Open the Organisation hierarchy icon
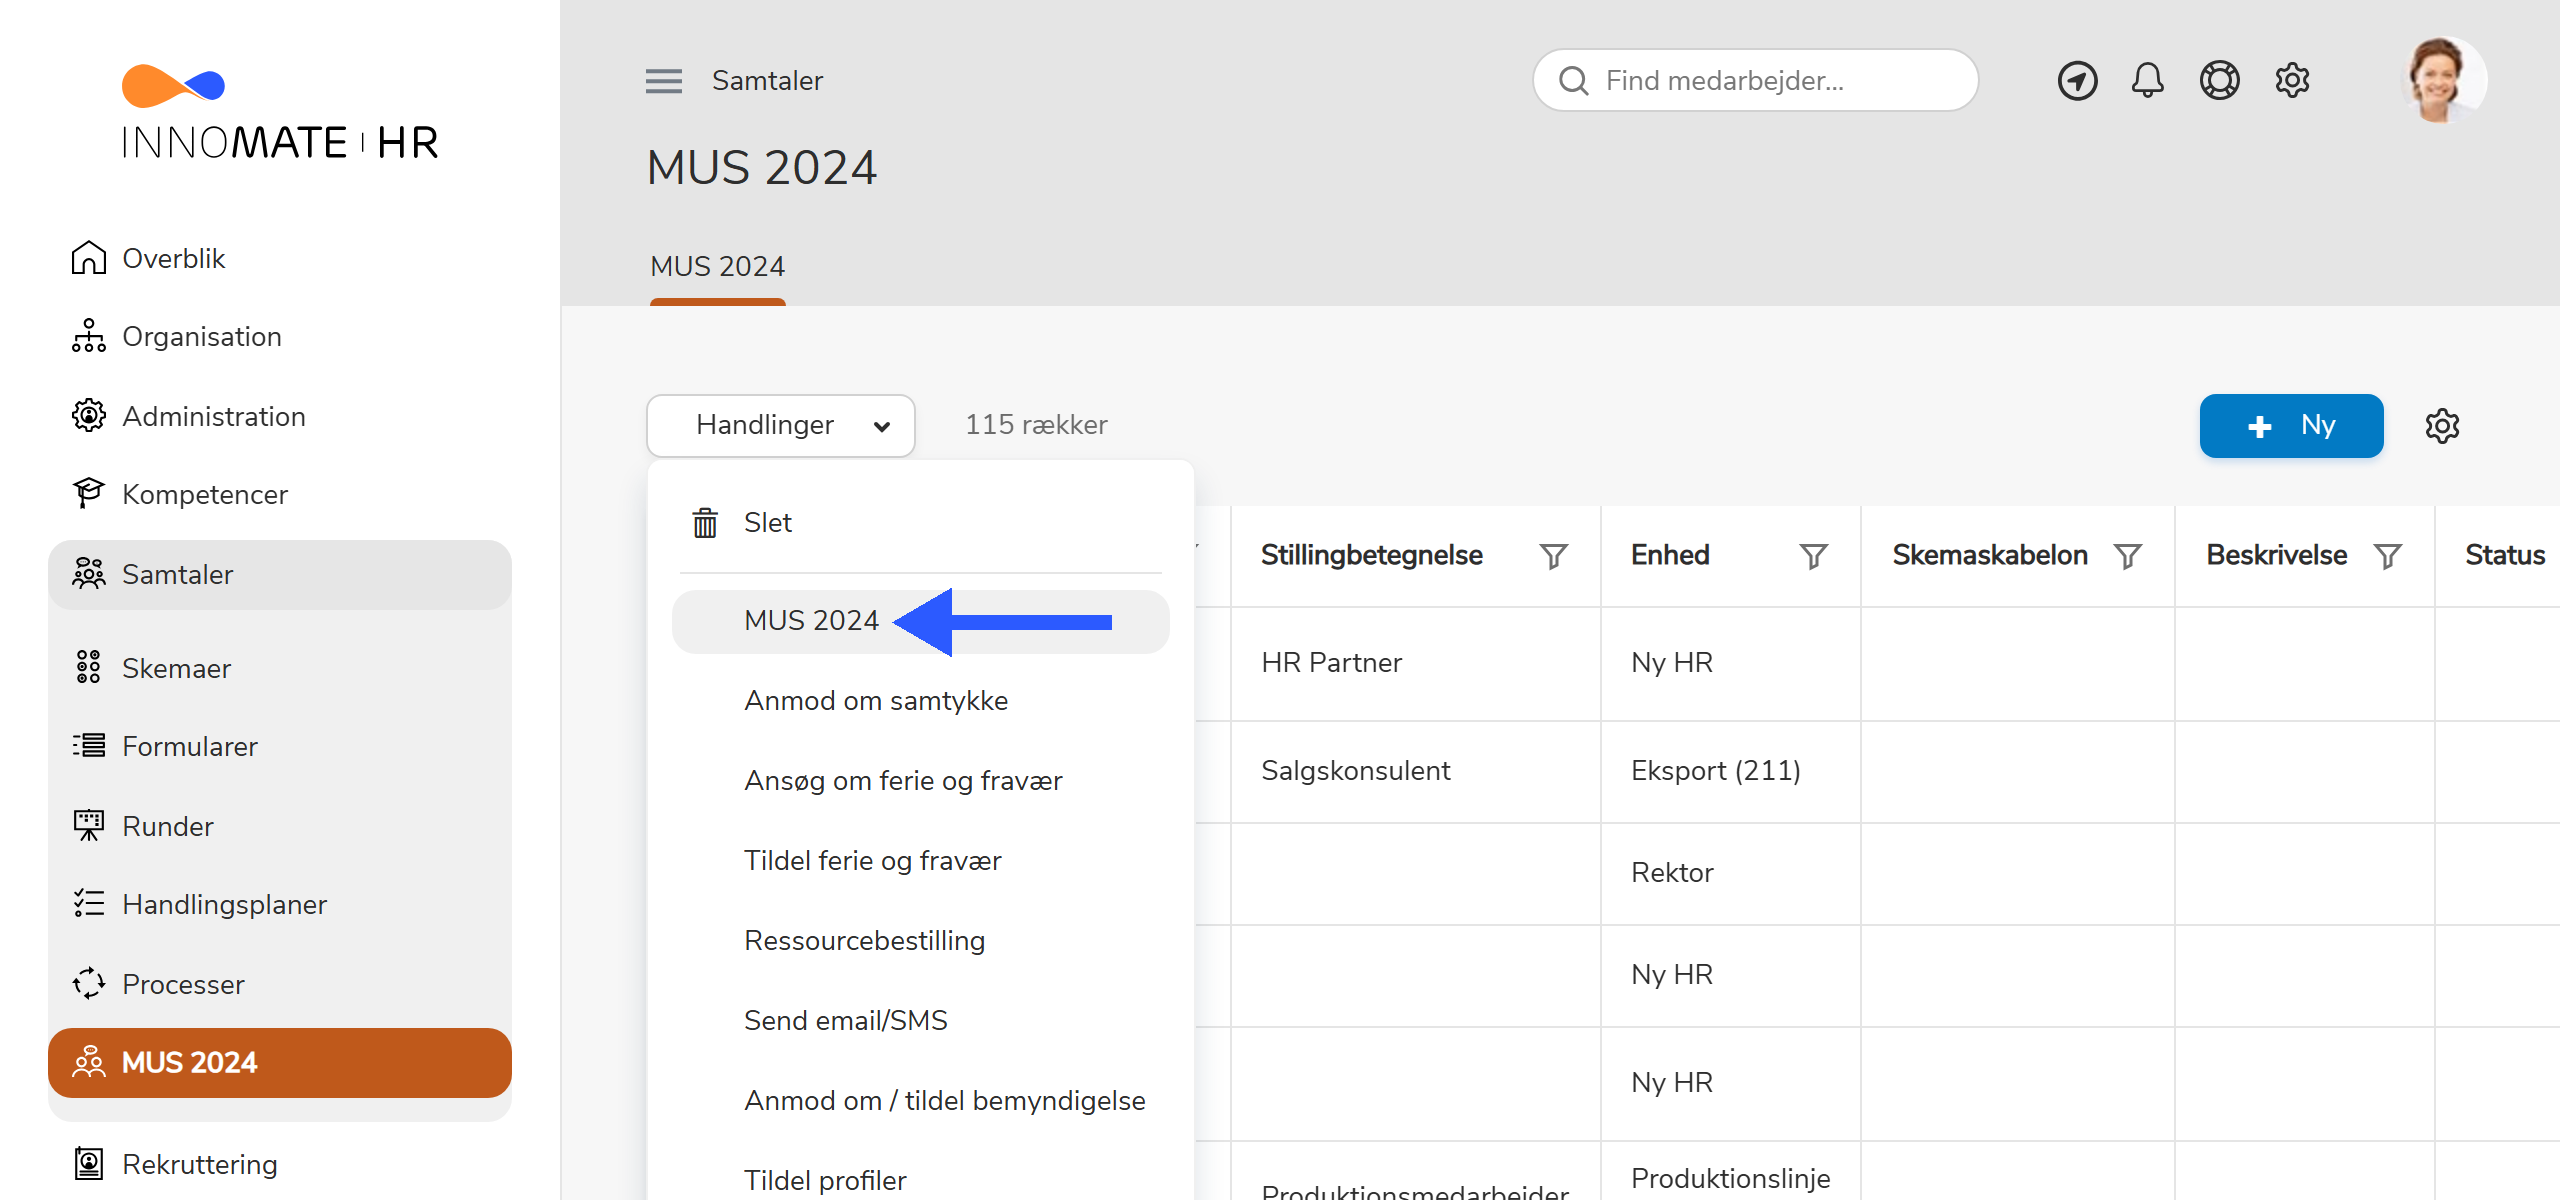 tap(89, 336)
